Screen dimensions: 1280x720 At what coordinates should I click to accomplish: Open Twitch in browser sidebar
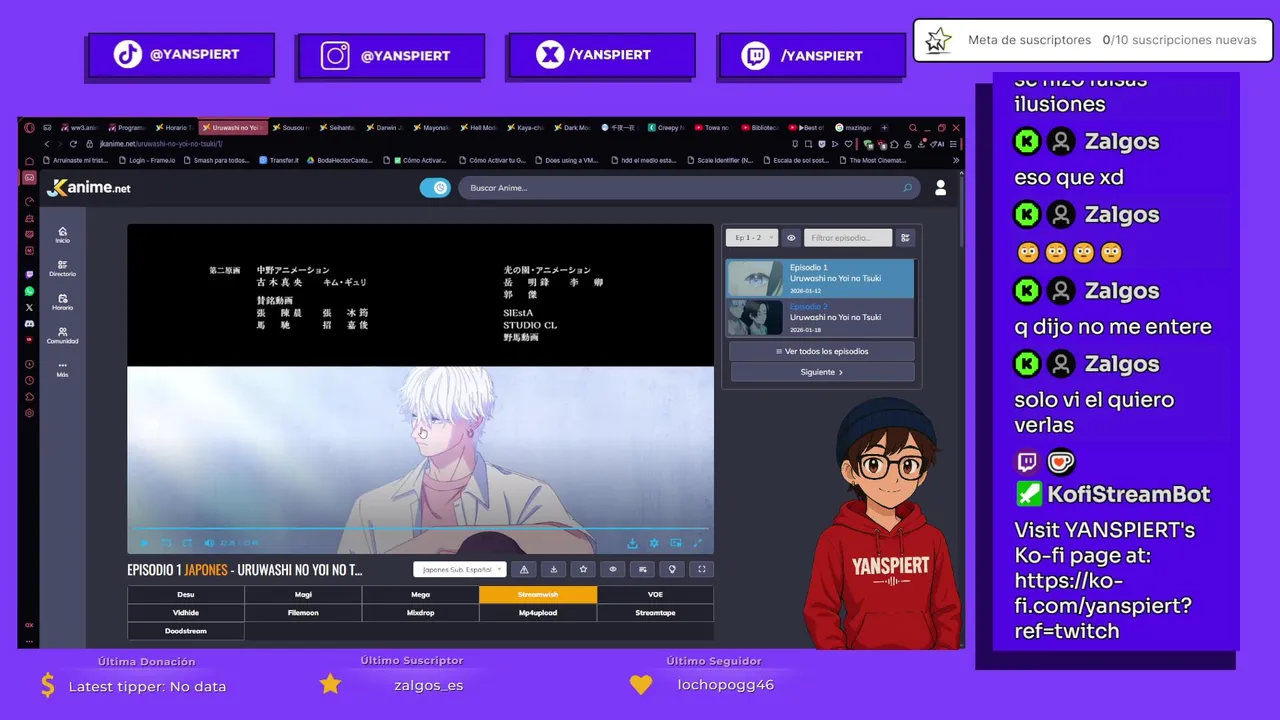(x=29, y=274)
